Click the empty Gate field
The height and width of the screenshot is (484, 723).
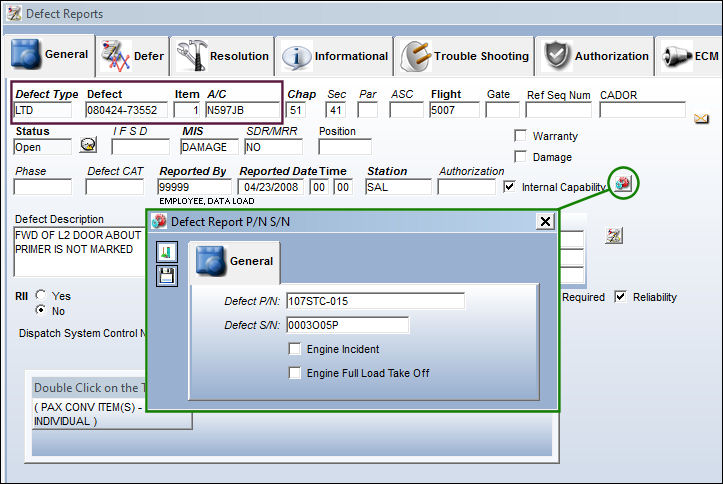pyautogui.click(x=502, y=110)
